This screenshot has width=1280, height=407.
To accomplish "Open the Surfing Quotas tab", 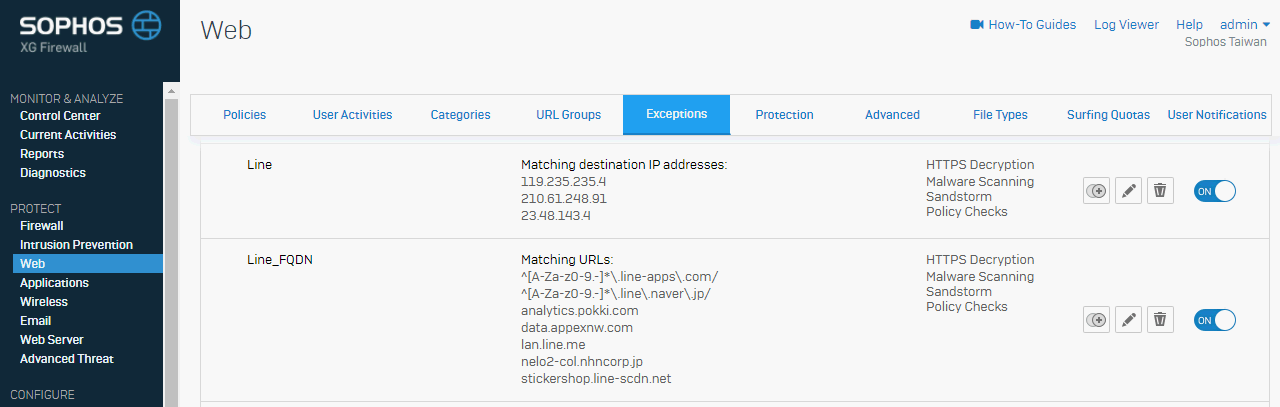I will (1108, 115).
